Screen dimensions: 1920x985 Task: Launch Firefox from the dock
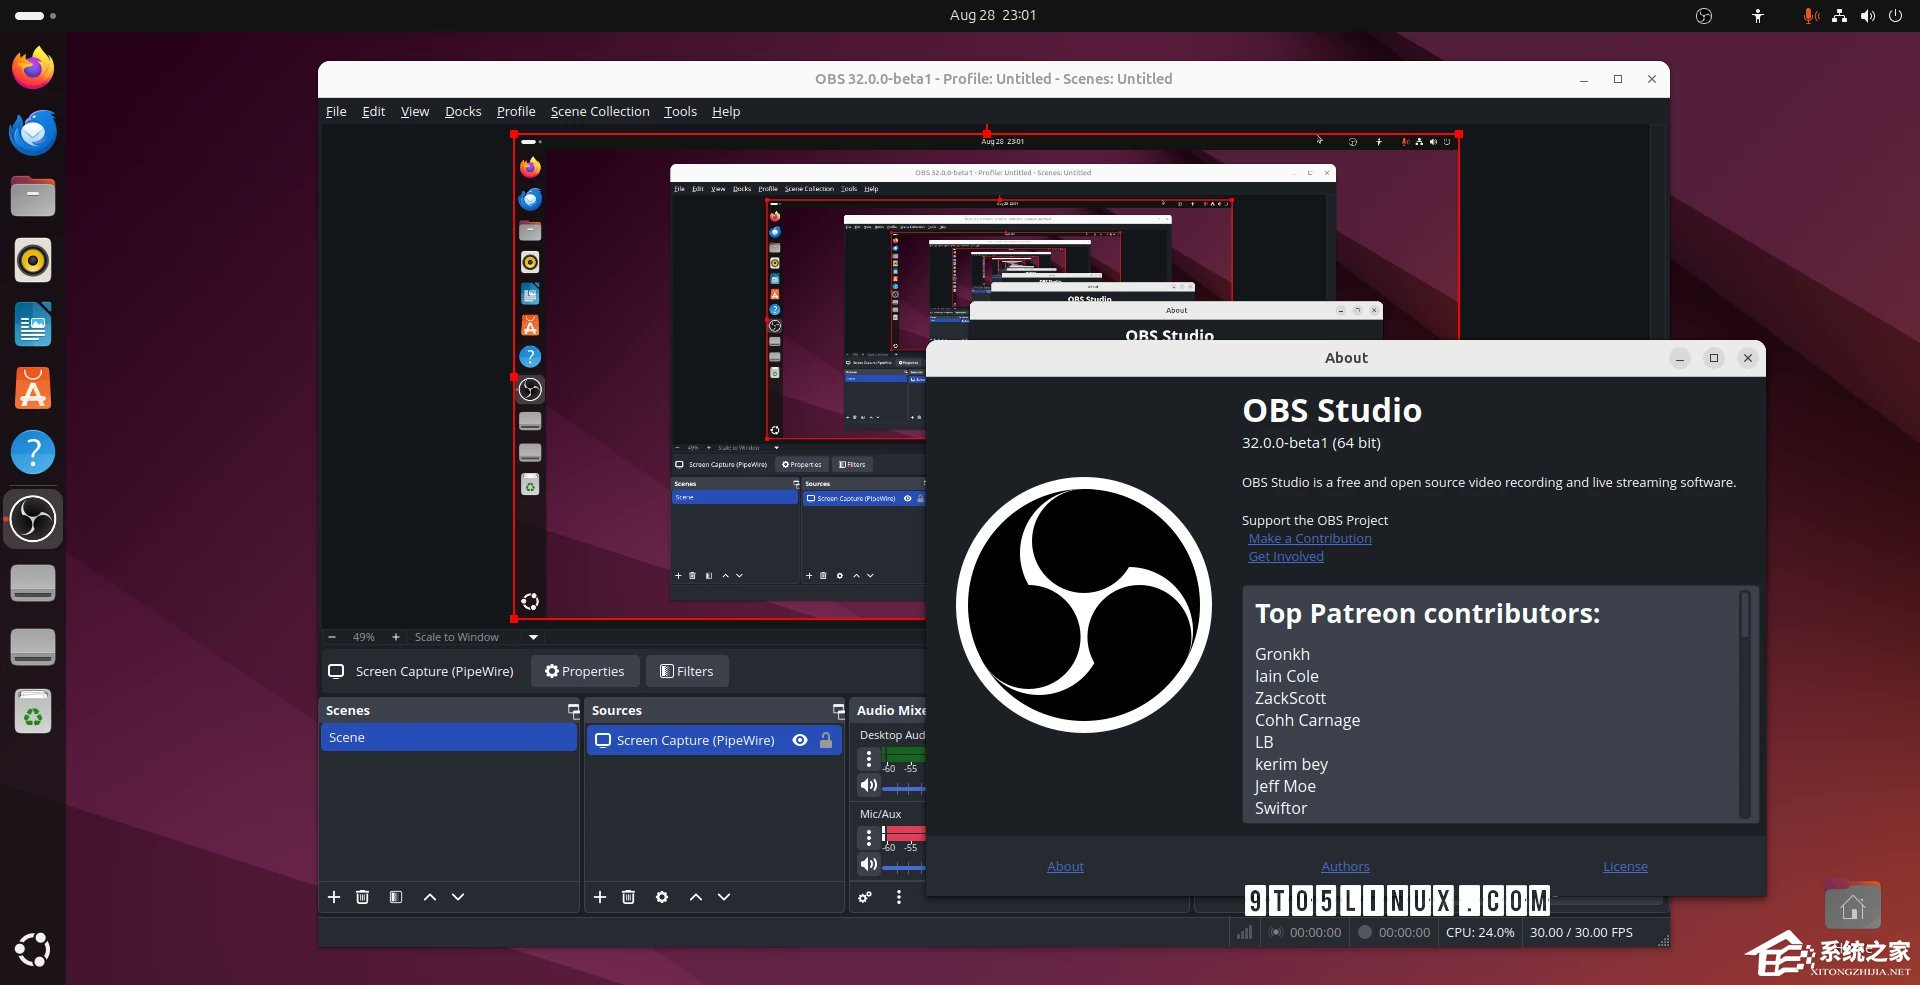(x=33, y=67)
